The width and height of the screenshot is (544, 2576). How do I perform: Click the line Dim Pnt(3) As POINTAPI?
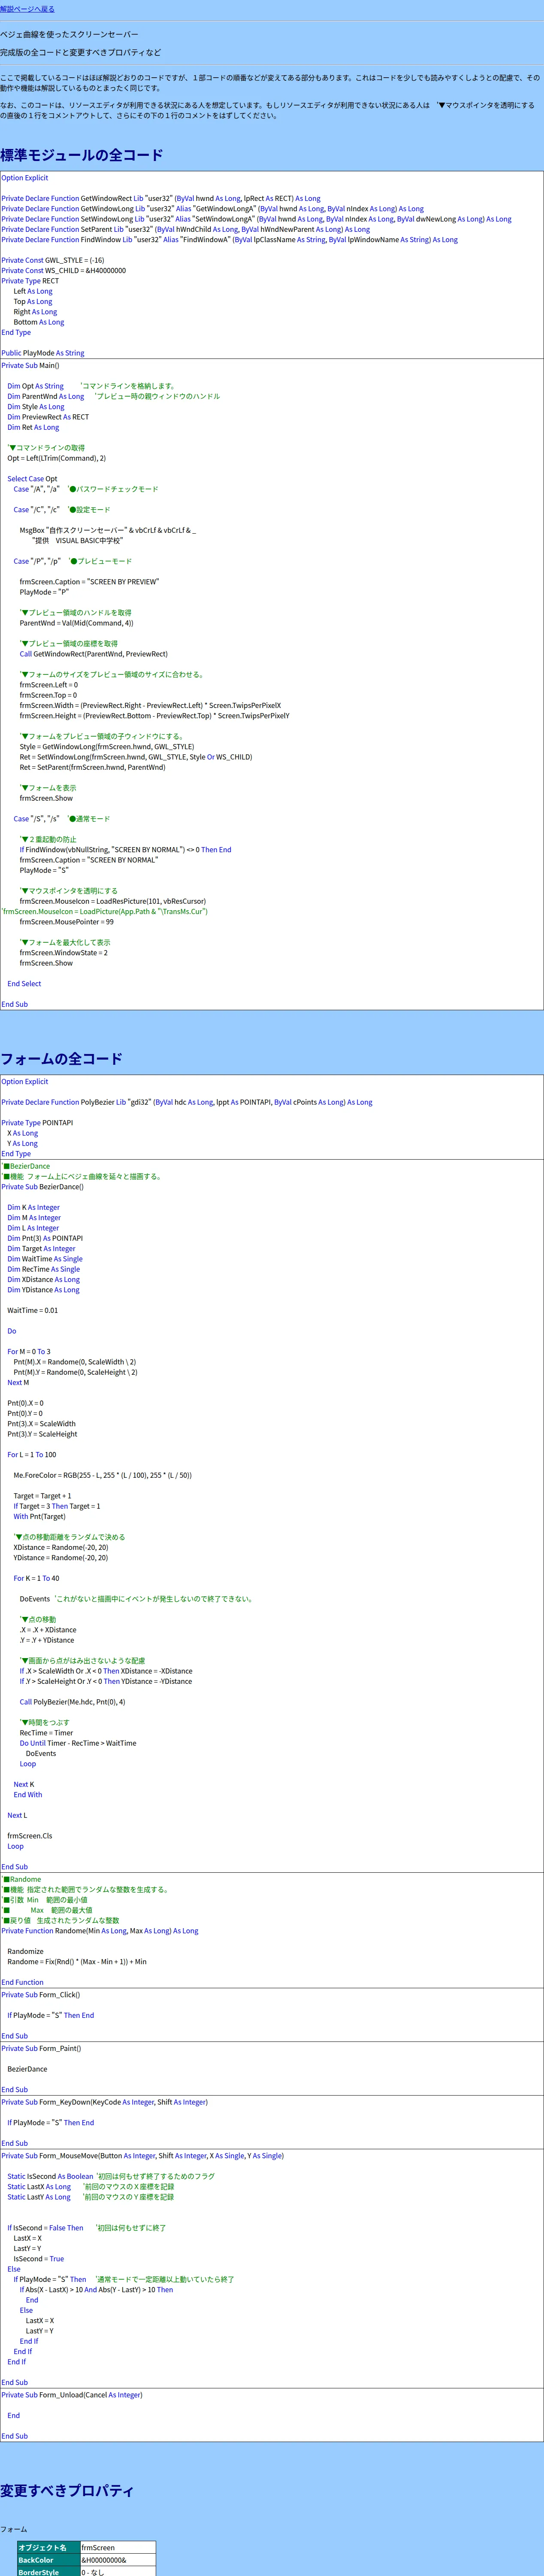pos(45,1238)
